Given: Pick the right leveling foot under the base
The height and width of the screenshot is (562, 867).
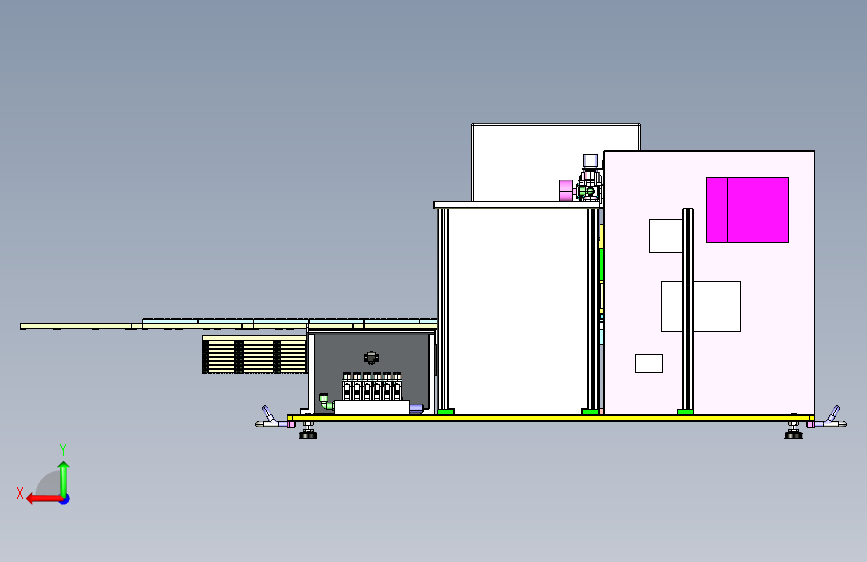Looking at the screenshot, I should click(x=793, y=430).
